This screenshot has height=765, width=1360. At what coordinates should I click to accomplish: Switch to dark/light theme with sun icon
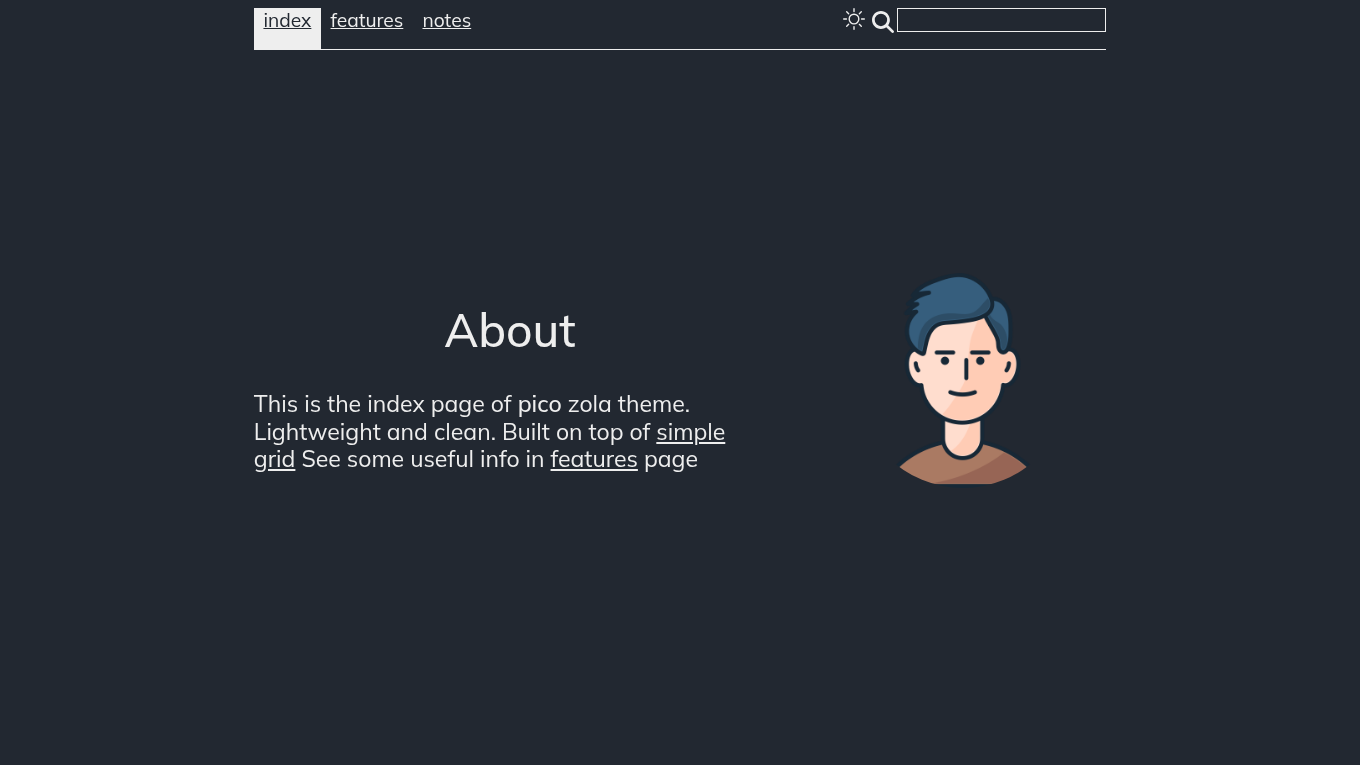coord(854,19)
